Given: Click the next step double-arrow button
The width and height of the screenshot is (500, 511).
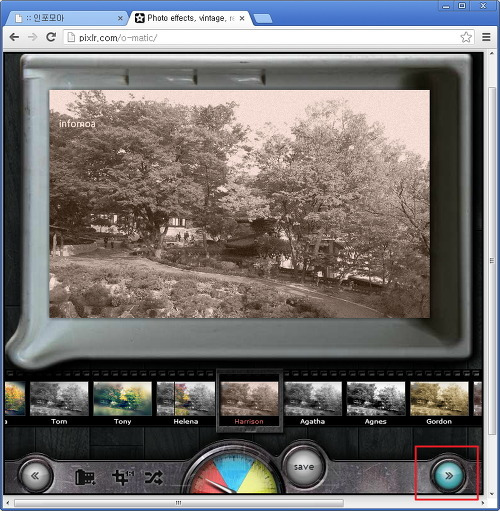Looking at the screenshot, I should point(448,475).
